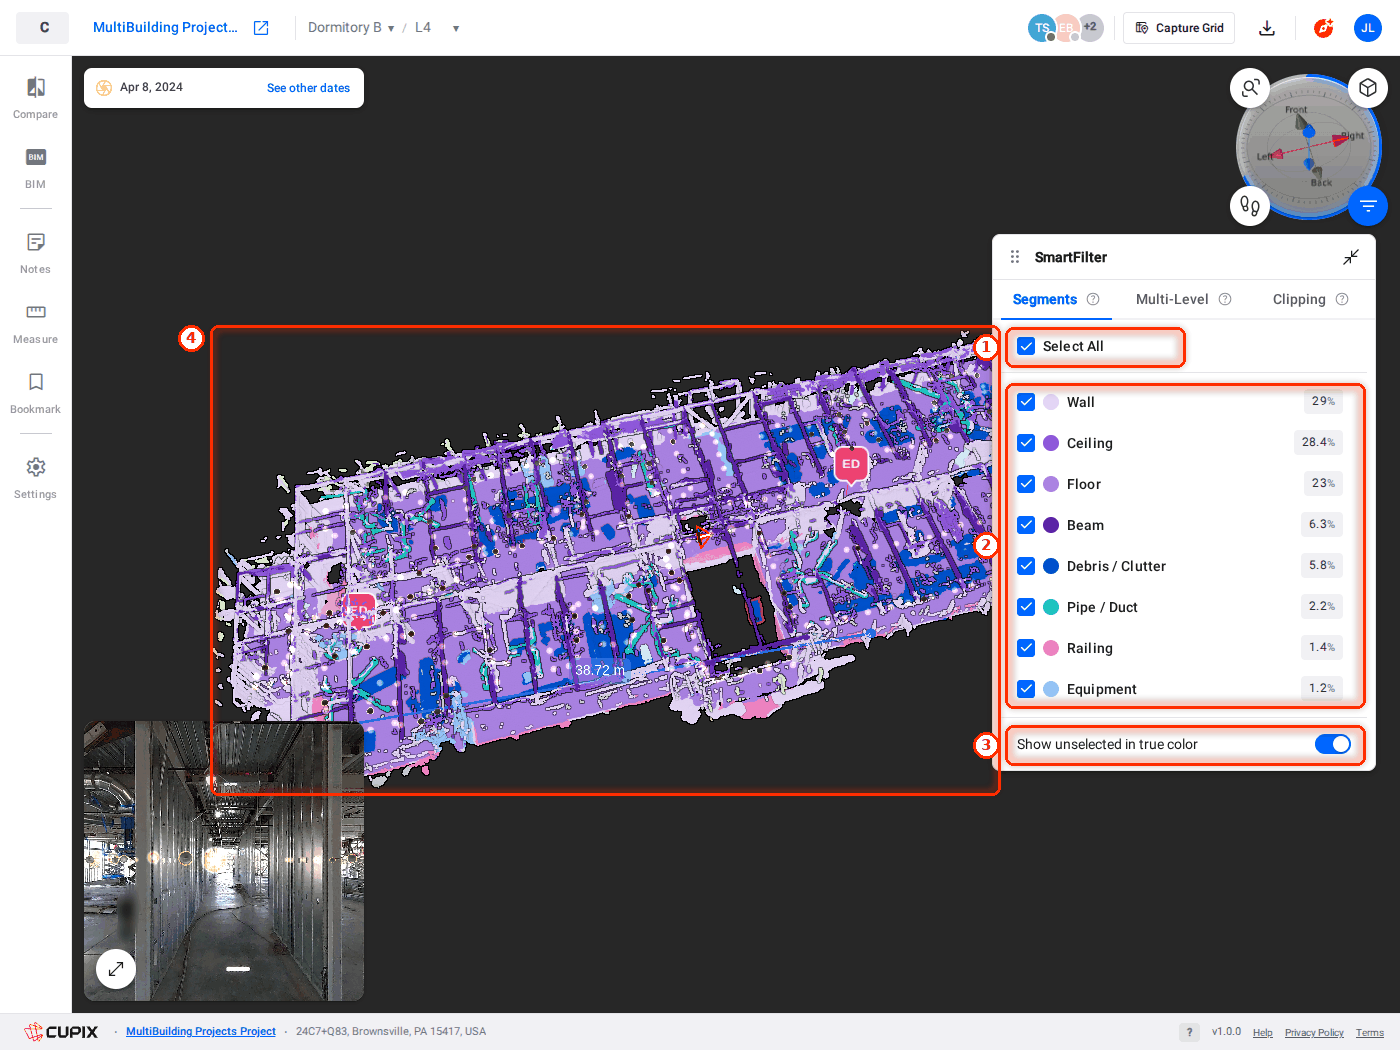Uncheck the Floor segment checkbox

coord(1026,484)
